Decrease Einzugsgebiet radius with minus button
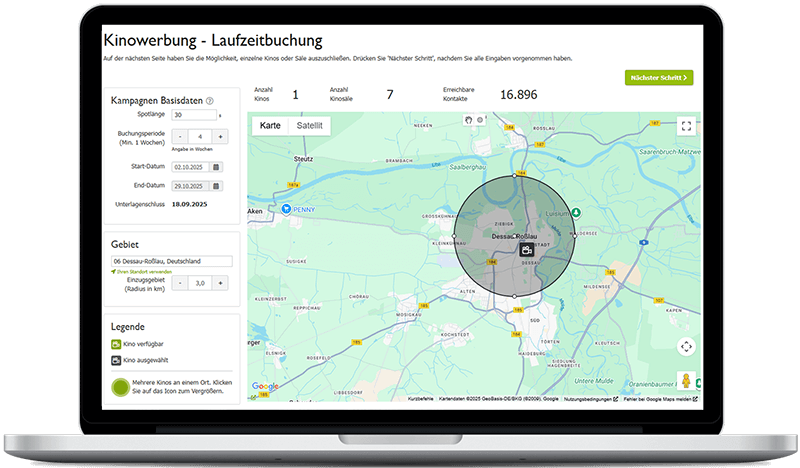This screenshot has height=468, width=800. pos(179,283)
